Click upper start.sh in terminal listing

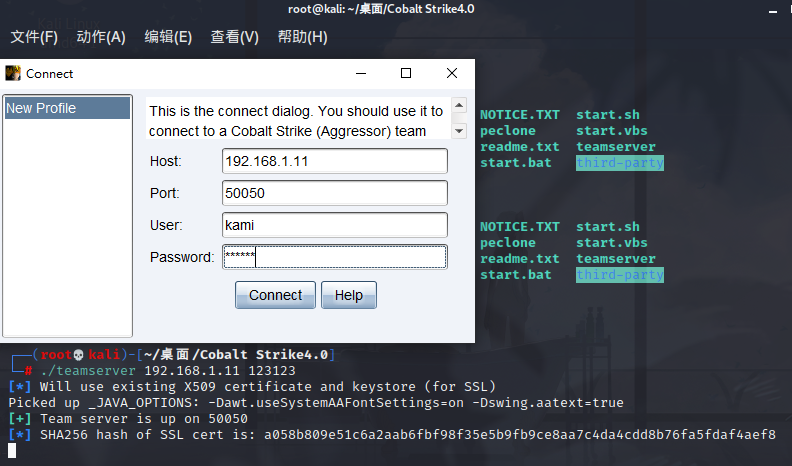point(608,115)
